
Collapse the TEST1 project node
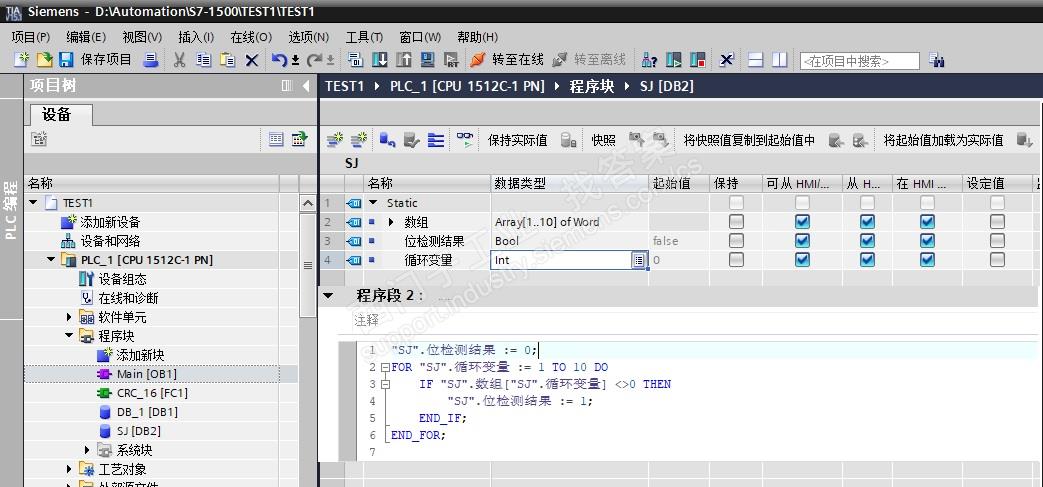(33, 202)
